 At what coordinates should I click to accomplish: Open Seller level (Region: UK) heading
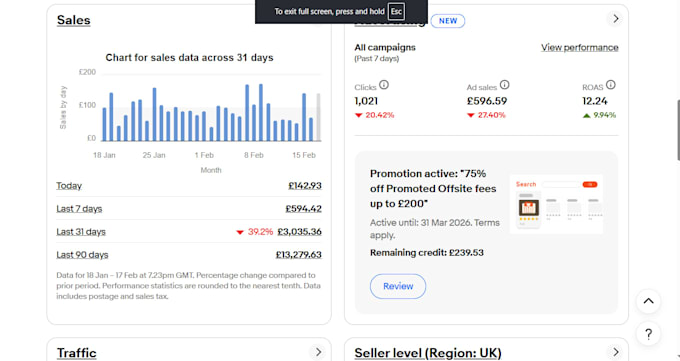tap(428, 353)
